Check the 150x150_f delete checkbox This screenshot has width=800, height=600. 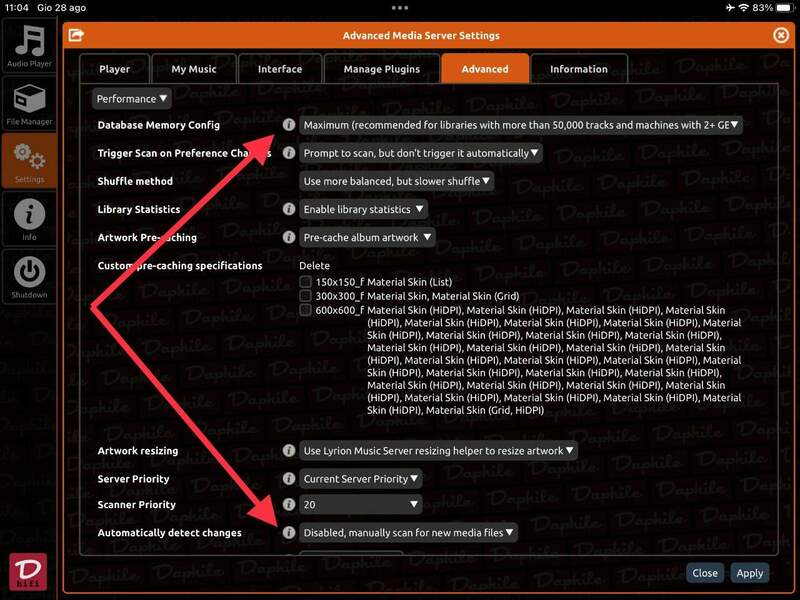point(306,282)
